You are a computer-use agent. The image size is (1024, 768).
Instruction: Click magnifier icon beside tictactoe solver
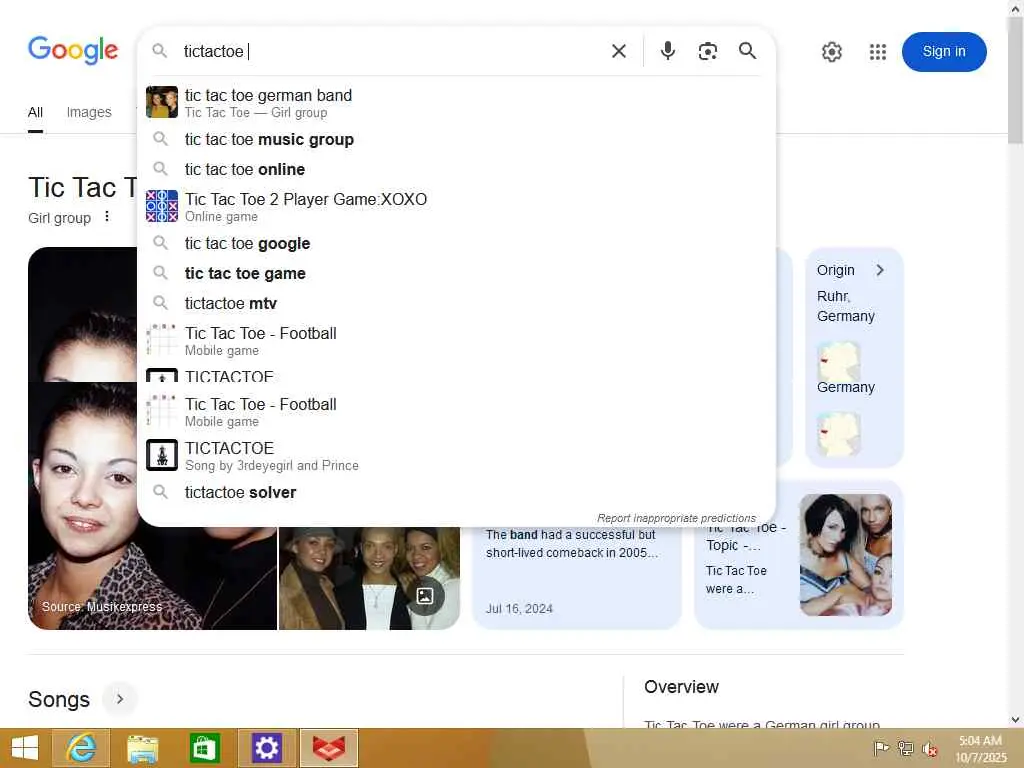click(x=161, y=492)
